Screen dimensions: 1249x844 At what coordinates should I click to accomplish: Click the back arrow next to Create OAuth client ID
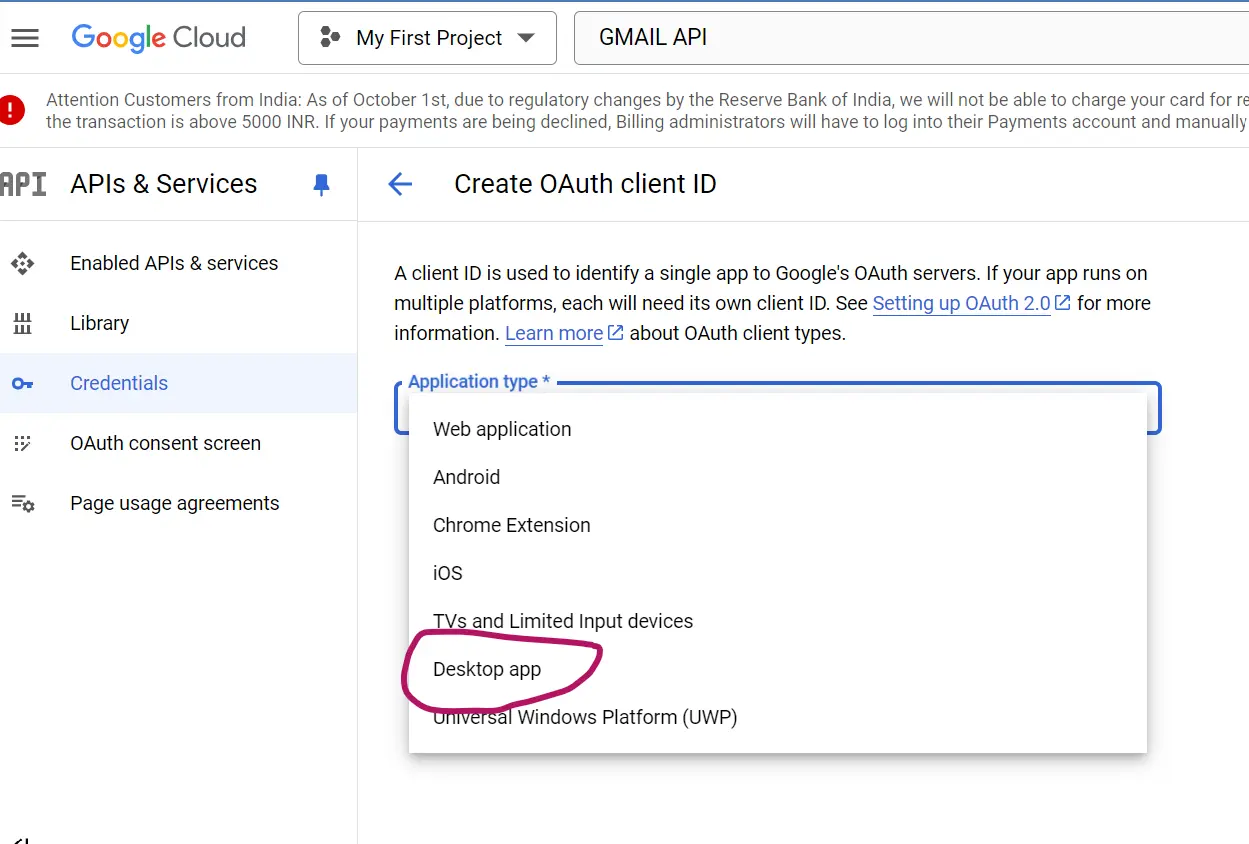400,184
